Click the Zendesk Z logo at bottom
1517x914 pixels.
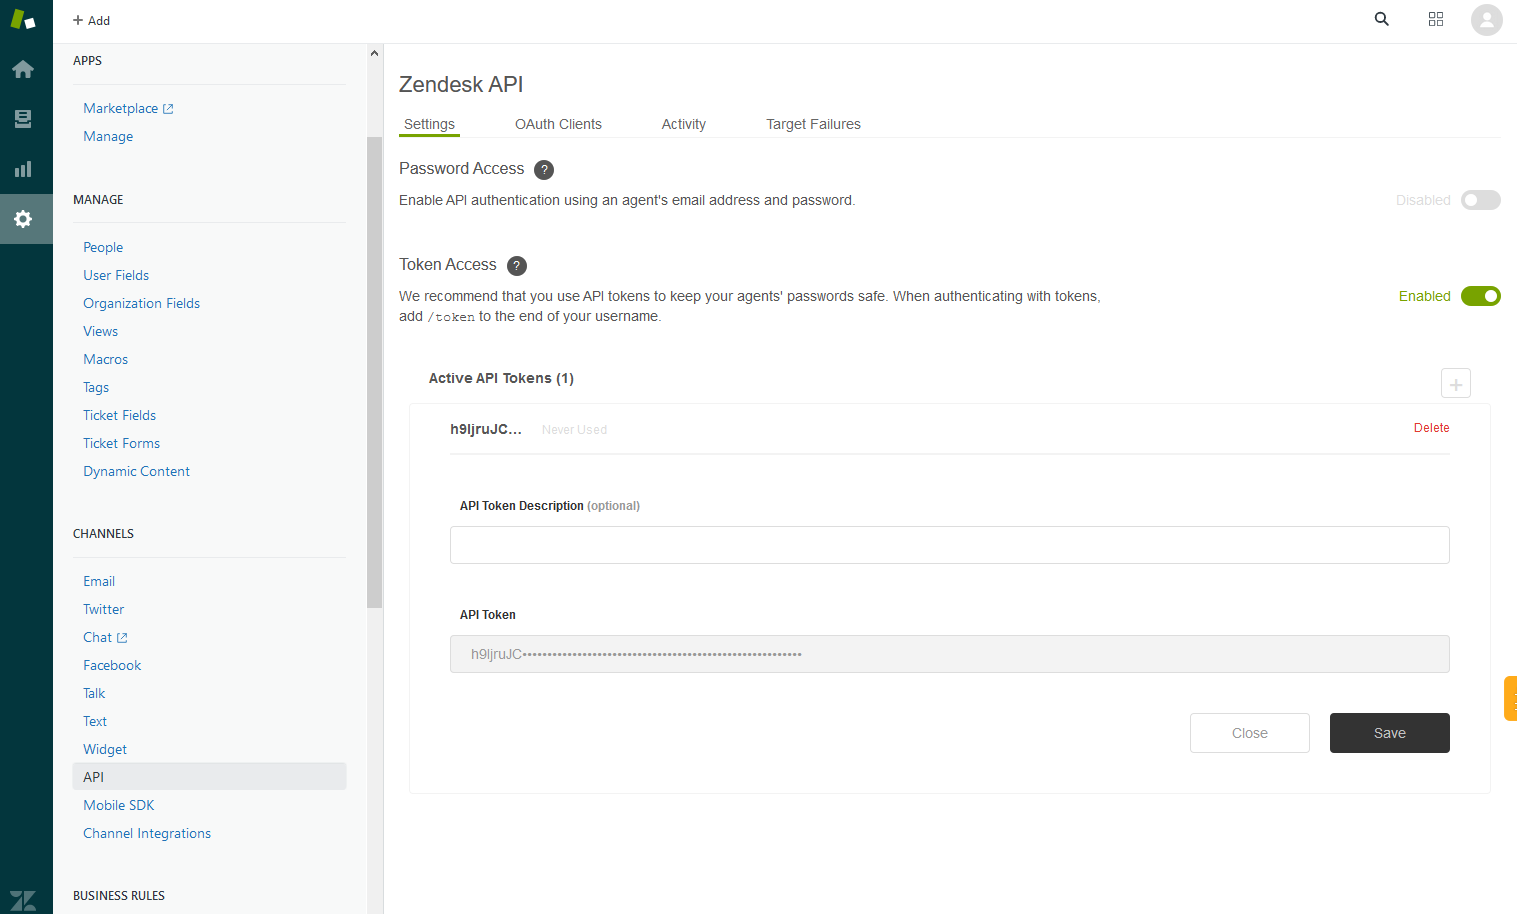coord(23,900)
